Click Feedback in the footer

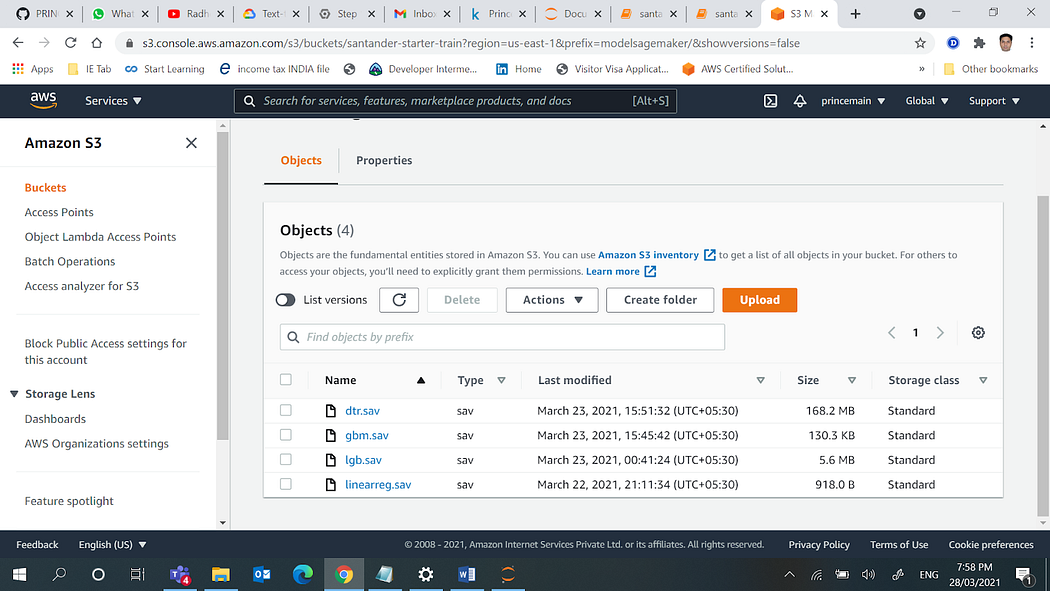pyautogui.click(x=37, y=545)
